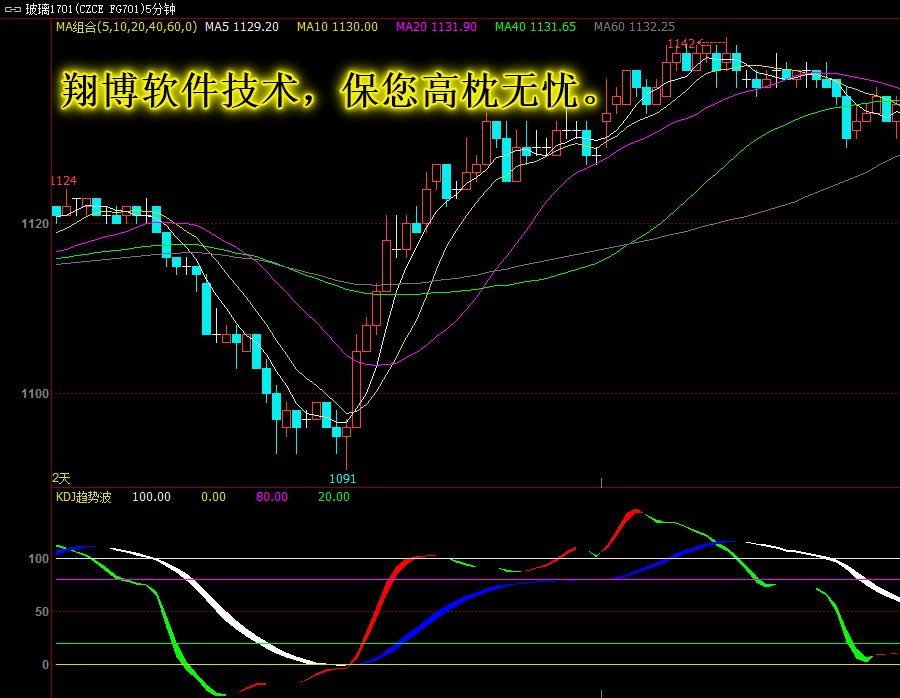The height and width of the screenshot is (698, 900).
Task: Click the 0 level label on KDJ axis
Action: pos(45,665)
